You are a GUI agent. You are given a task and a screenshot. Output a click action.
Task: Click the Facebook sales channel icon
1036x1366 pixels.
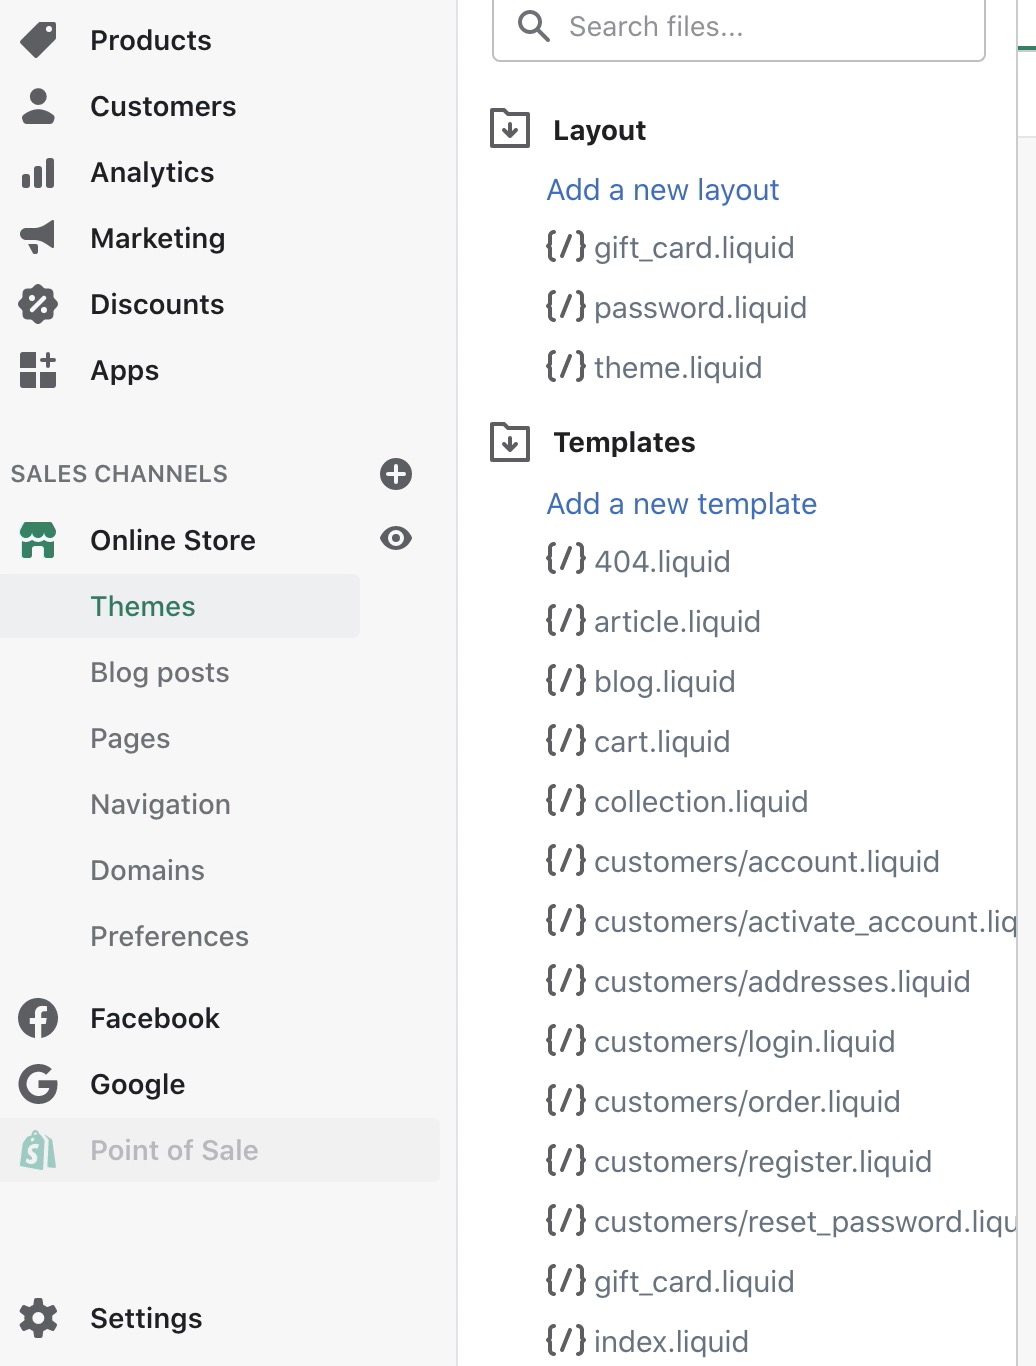(x=38, y=1018)
